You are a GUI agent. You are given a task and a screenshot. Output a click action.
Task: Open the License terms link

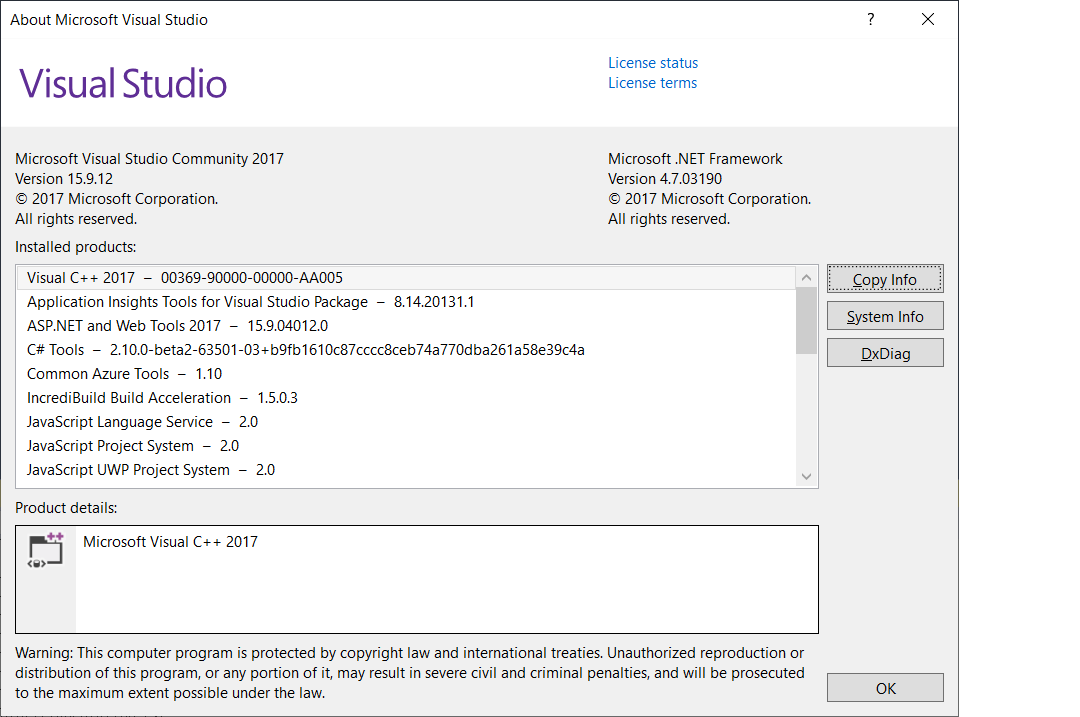pos(652,83)
